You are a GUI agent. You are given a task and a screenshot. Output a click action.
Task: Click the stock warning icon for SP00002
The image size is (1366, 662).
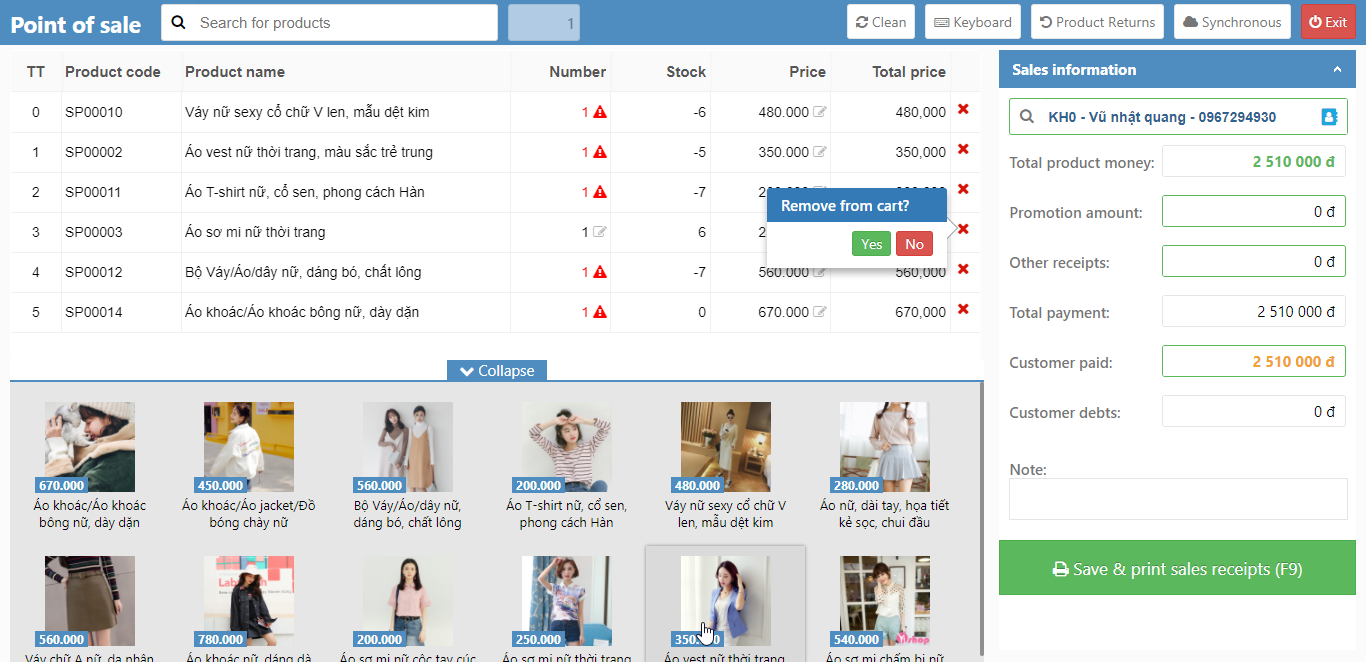coord(600,152)
